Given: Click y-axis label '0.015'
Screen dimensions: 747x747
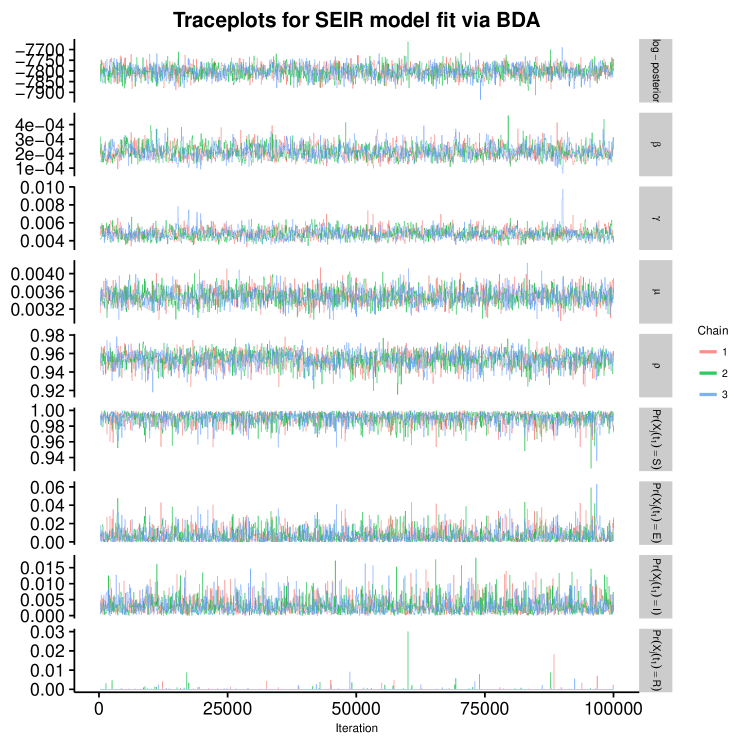Looking at the screenshot, I should [42, 567].
